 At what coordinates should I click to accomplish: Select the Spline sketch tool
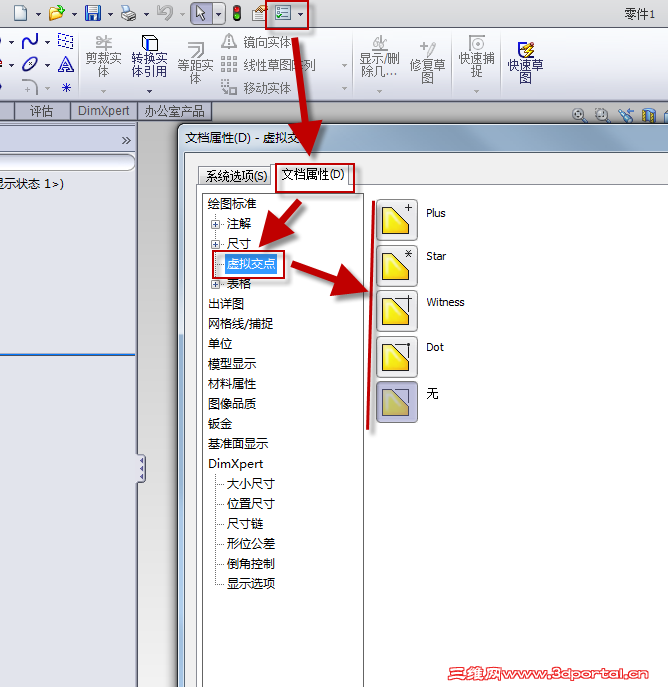(x=30, y=42)
